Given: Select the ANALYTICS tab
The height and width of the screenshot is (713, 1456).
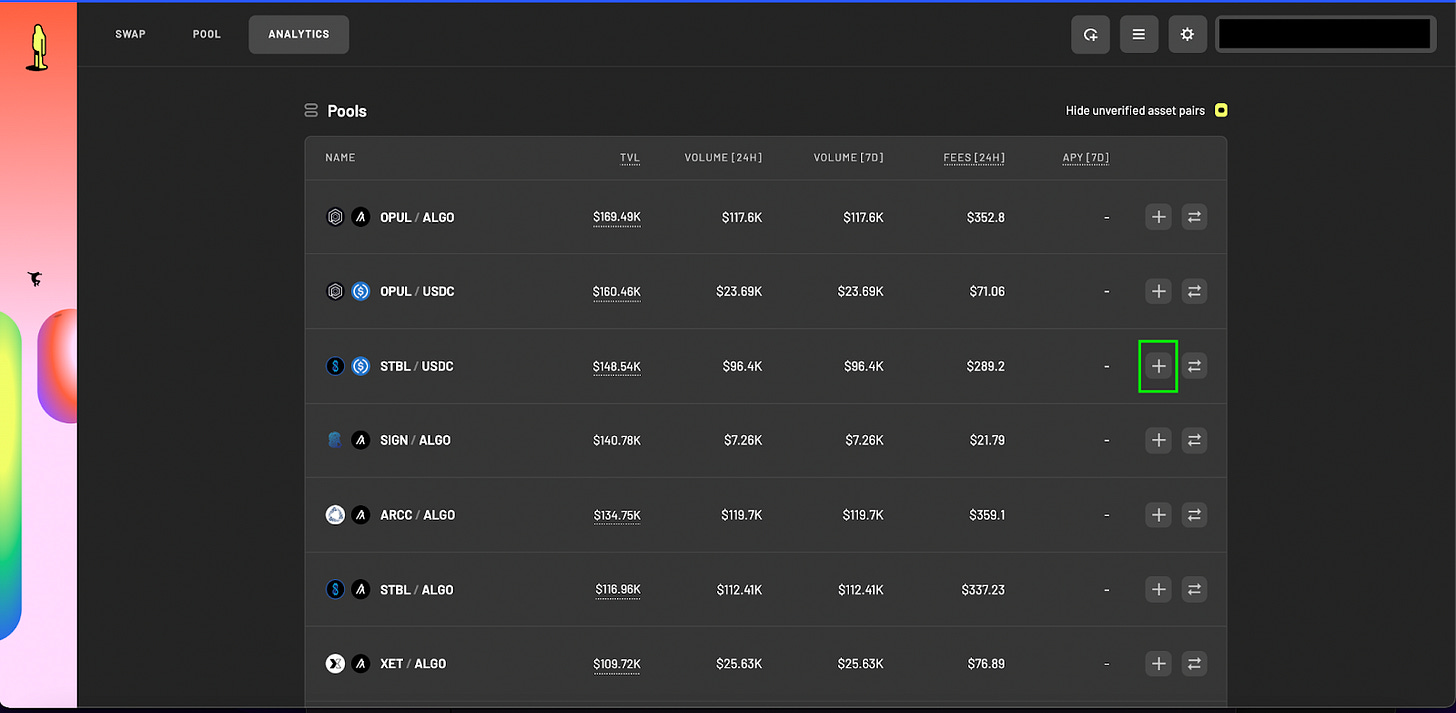Looking at the screenshot, I should (299, 34).
